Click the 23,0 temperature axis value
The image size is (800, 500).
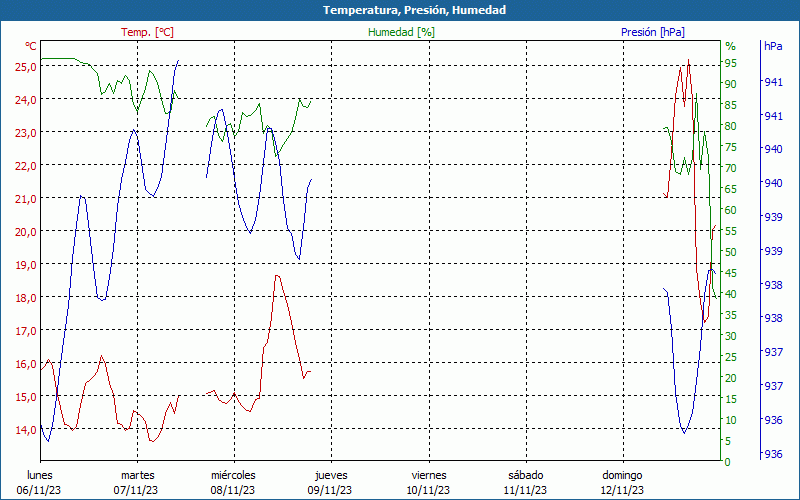(x=26, y=133)
